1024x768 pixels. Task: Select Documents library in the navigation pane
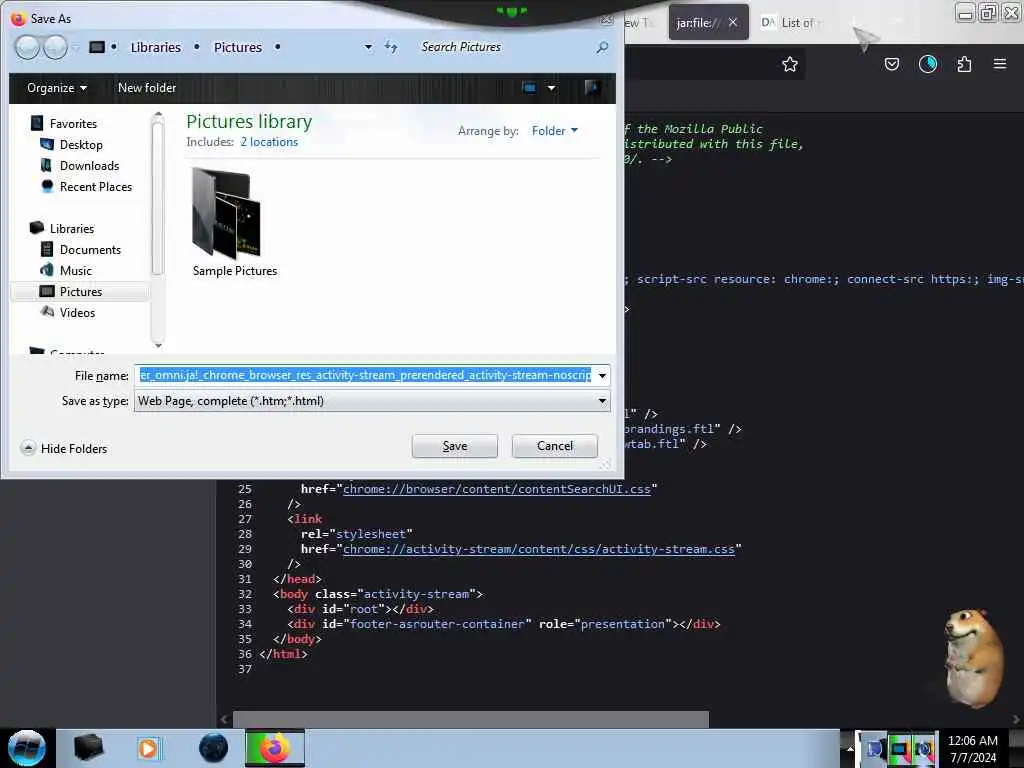(90, 249)
